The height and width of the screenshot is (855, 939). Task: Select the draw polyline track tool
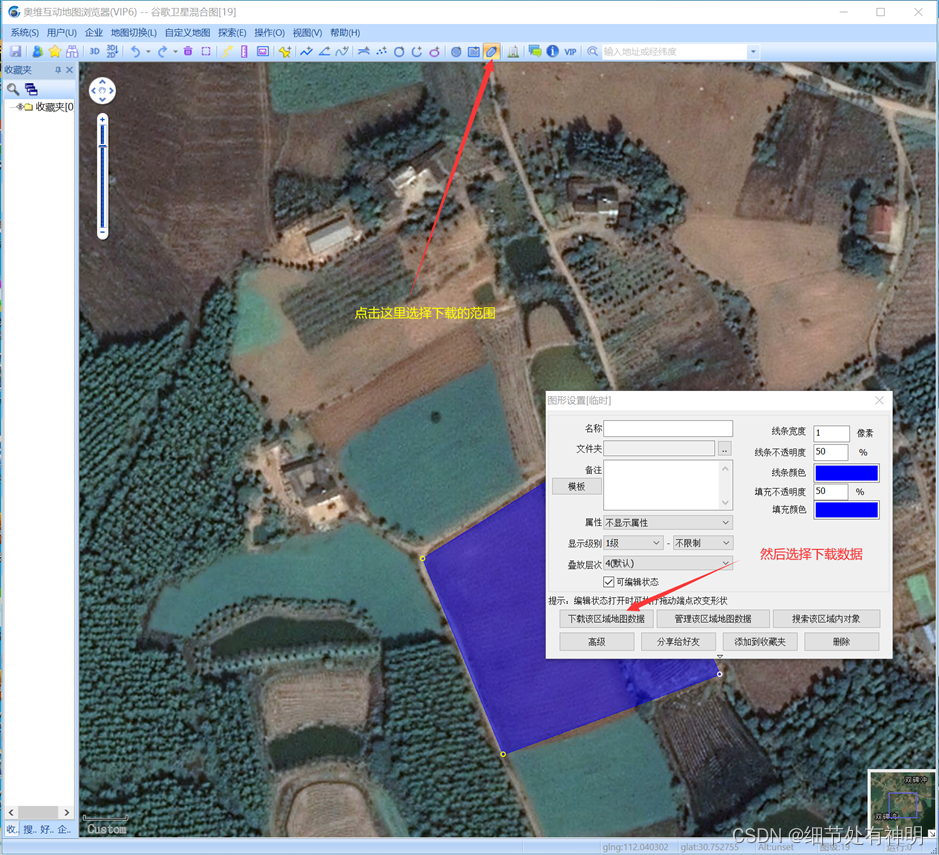[306, 52]
